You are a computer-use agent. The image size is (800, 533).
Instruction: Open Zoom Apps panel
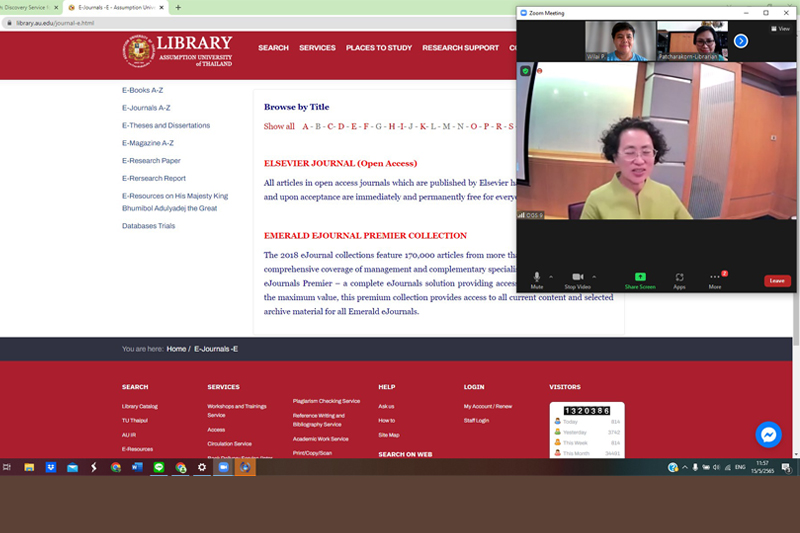click(x=679, y=280)
